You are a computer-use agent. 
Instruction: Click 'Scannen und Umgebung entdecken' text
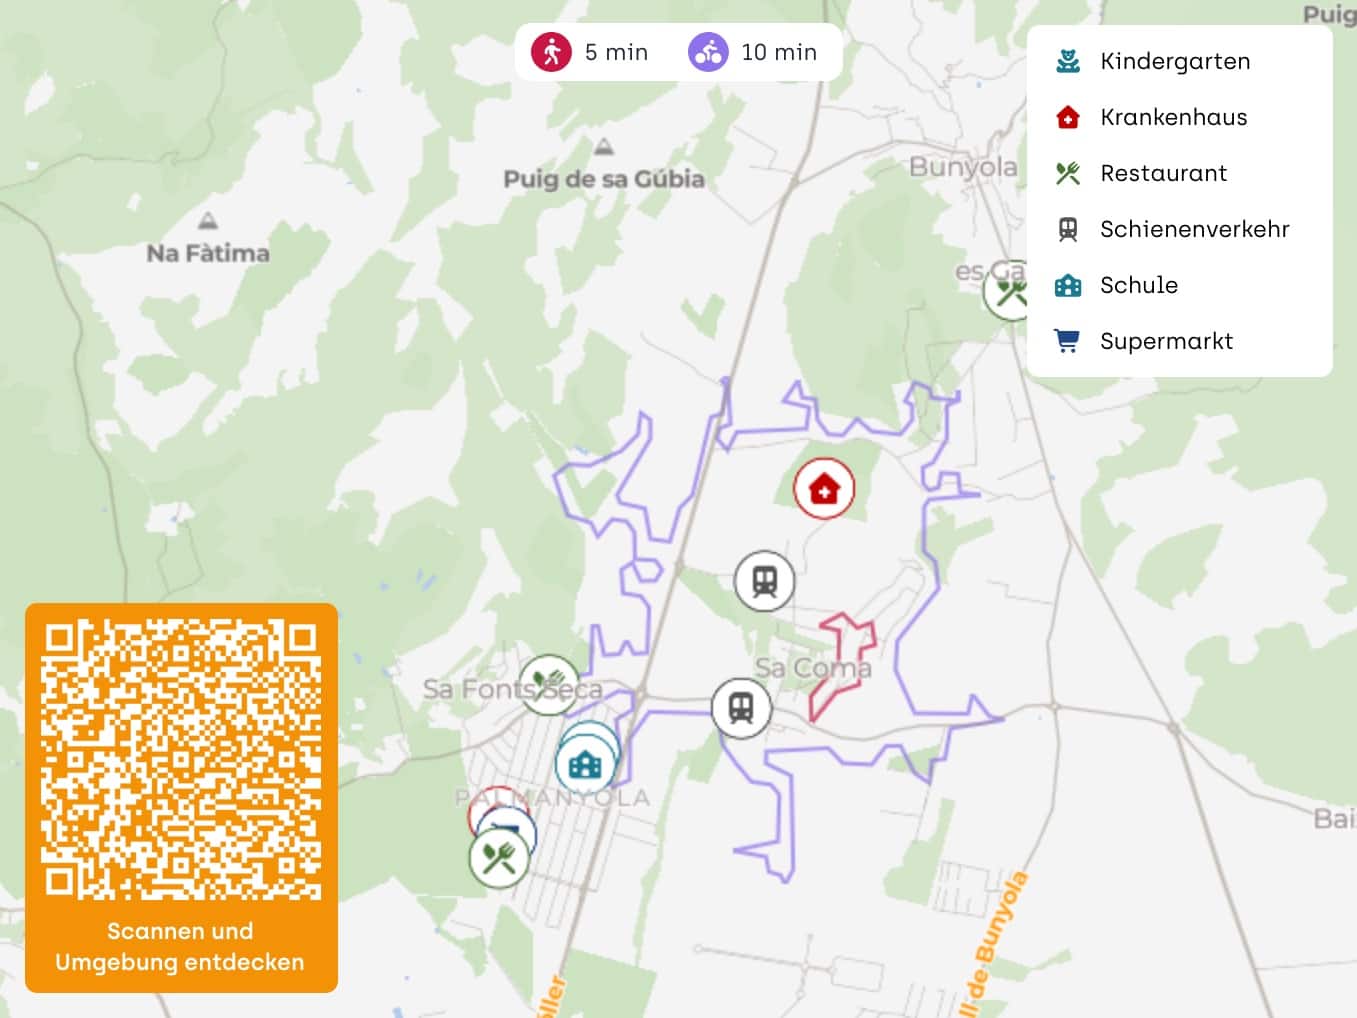180,946
